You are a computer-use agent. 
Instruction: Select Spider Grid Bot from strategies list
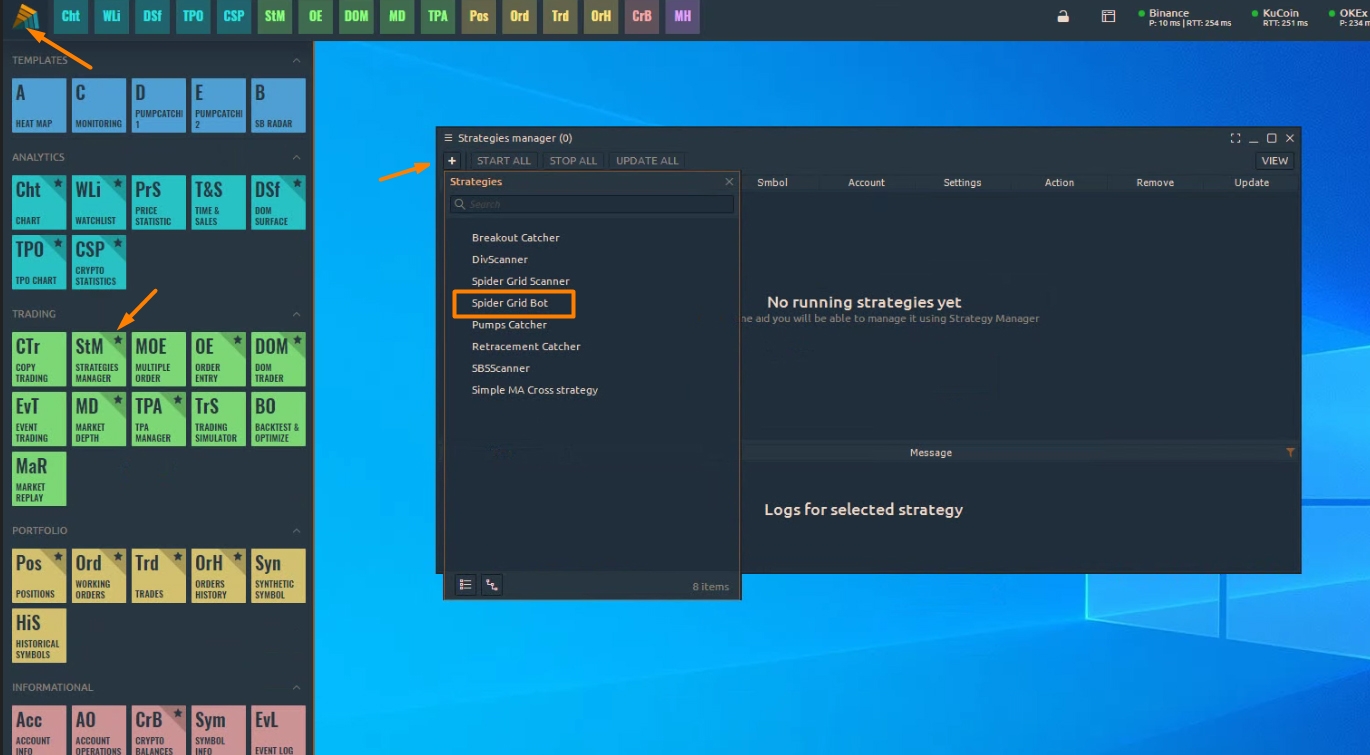coord(510,303)
